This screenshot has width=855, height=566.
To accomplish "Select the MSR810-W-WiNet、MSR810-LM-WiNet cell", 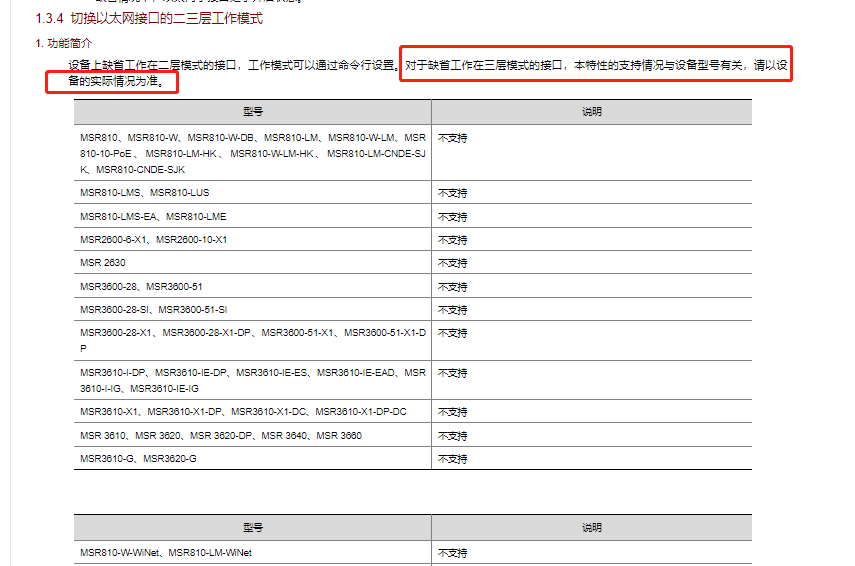I will coord(253,552).
